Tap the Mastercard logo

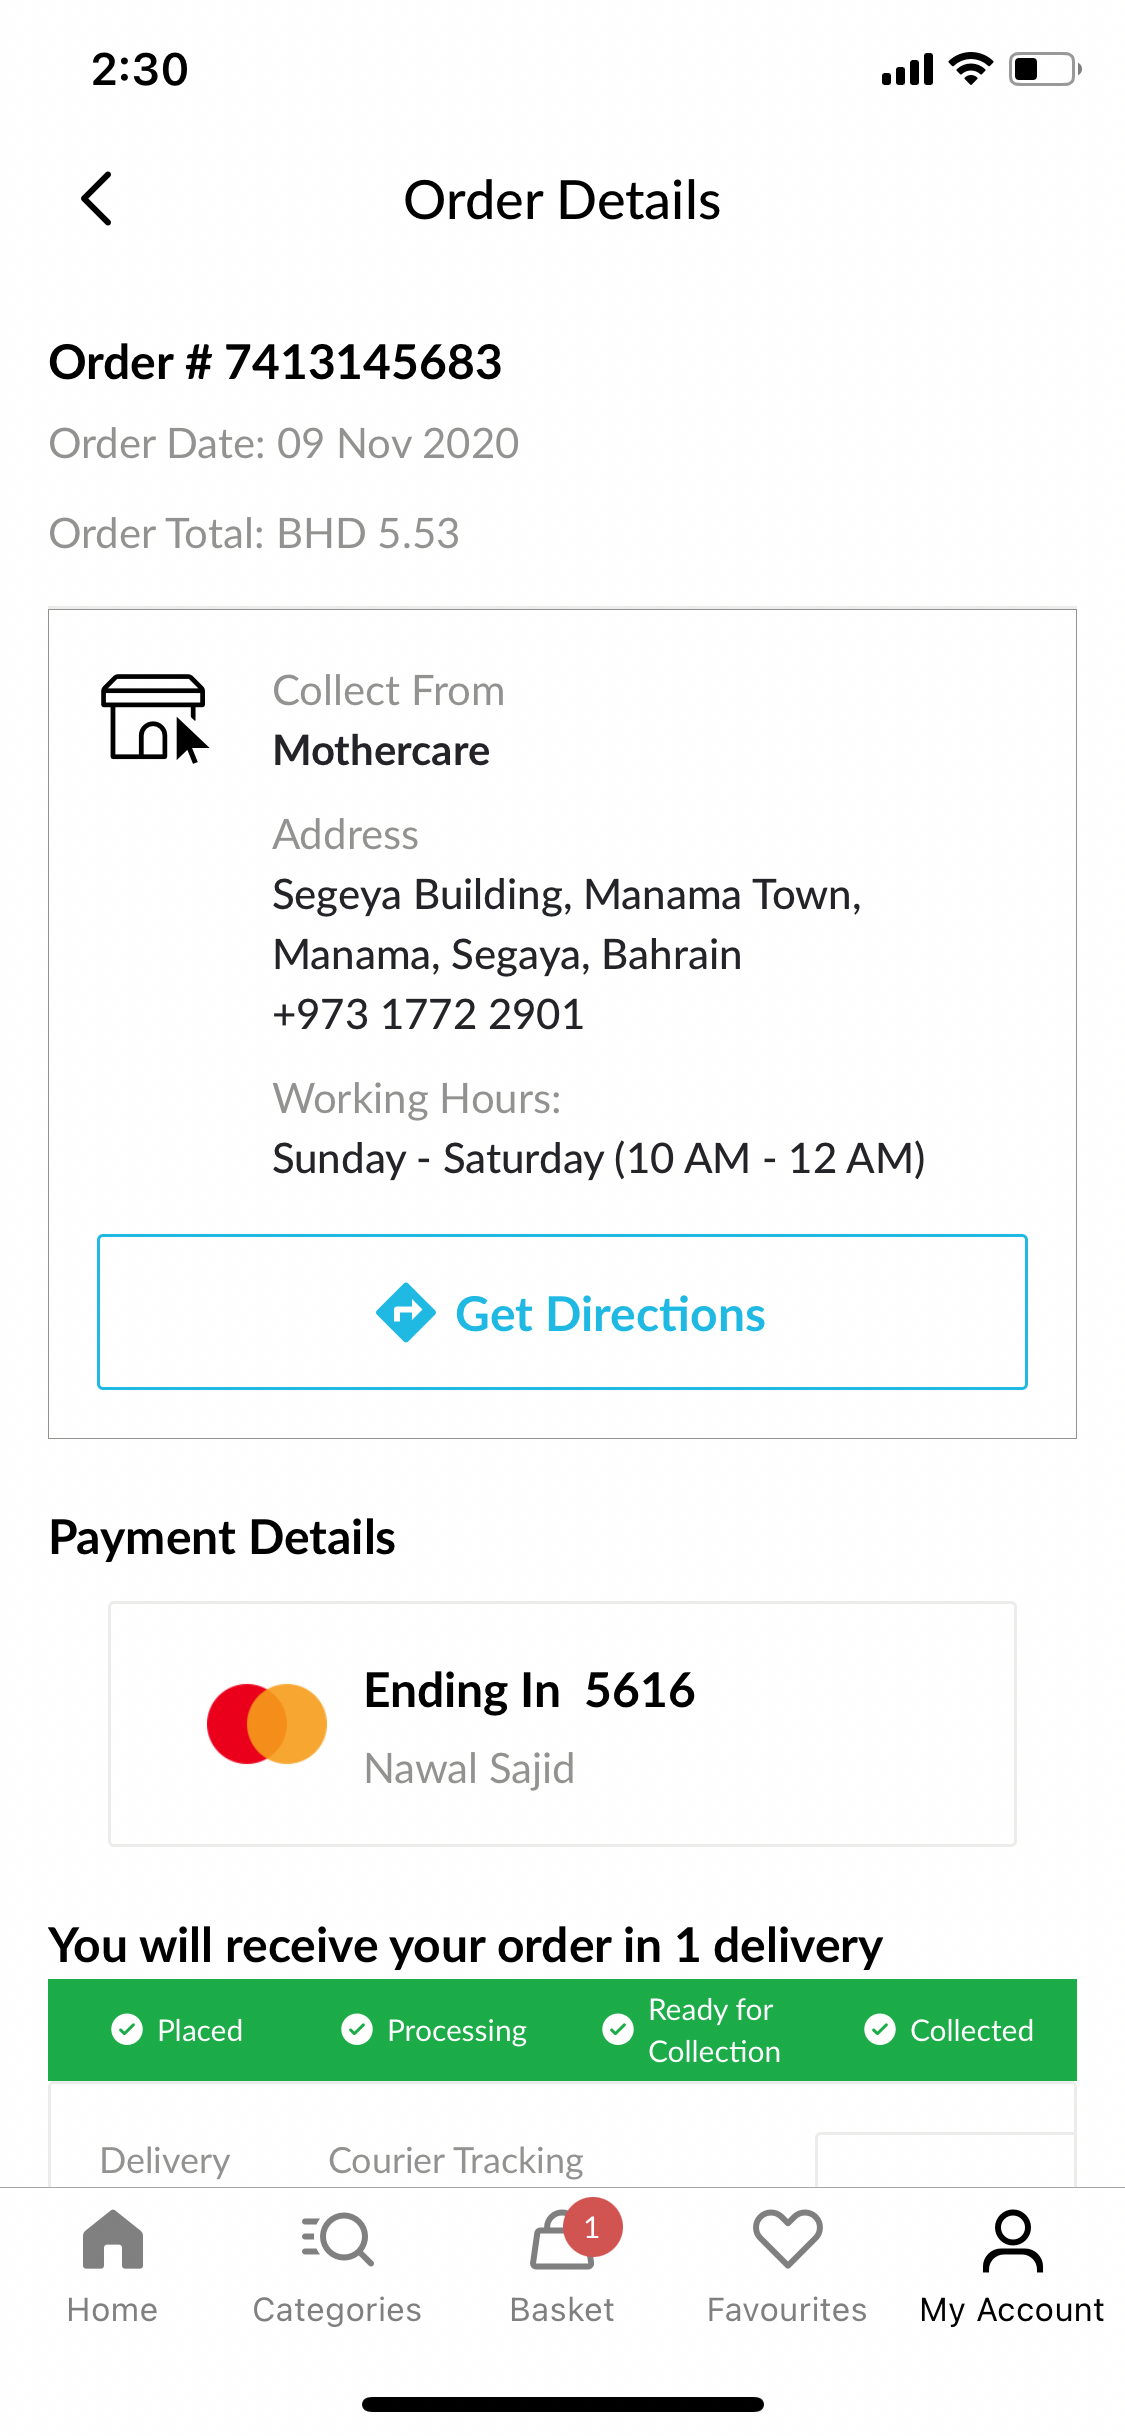[267, 1723]
